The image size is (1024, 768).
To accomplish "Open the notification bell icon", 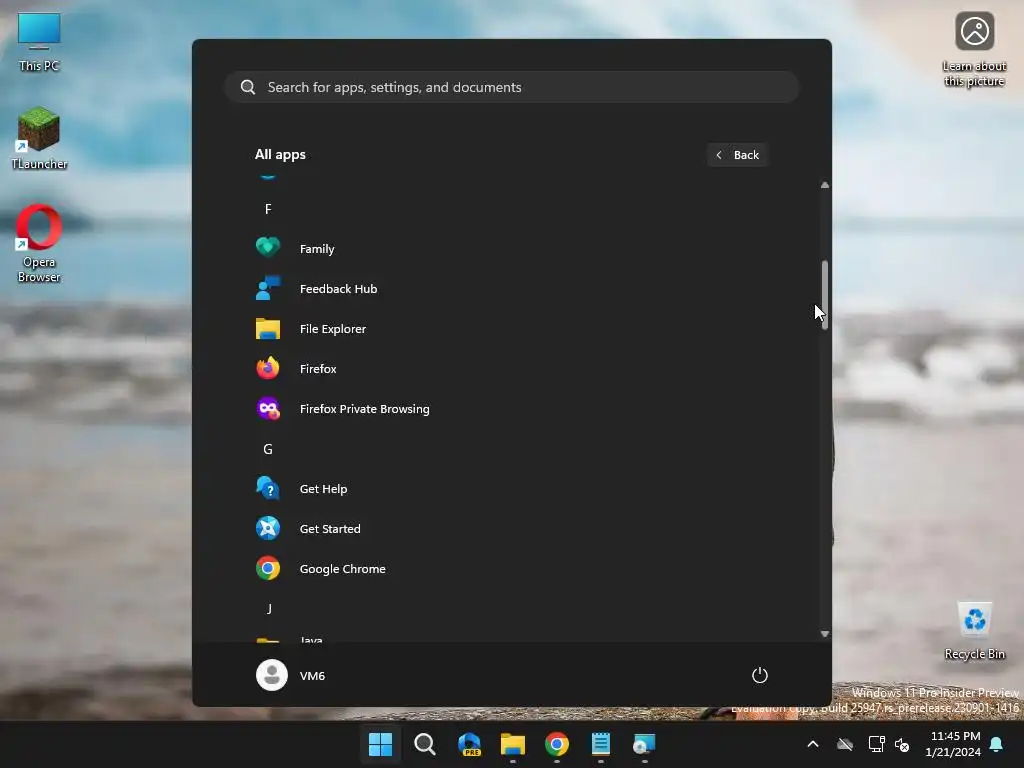I will pyautogui.click(x=997, y=744).
